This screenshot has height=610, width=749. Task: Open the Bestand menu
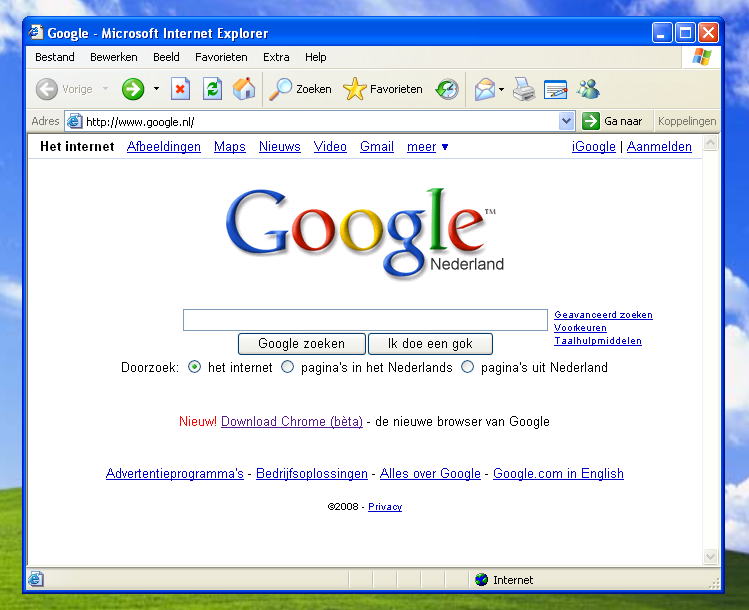55,57
